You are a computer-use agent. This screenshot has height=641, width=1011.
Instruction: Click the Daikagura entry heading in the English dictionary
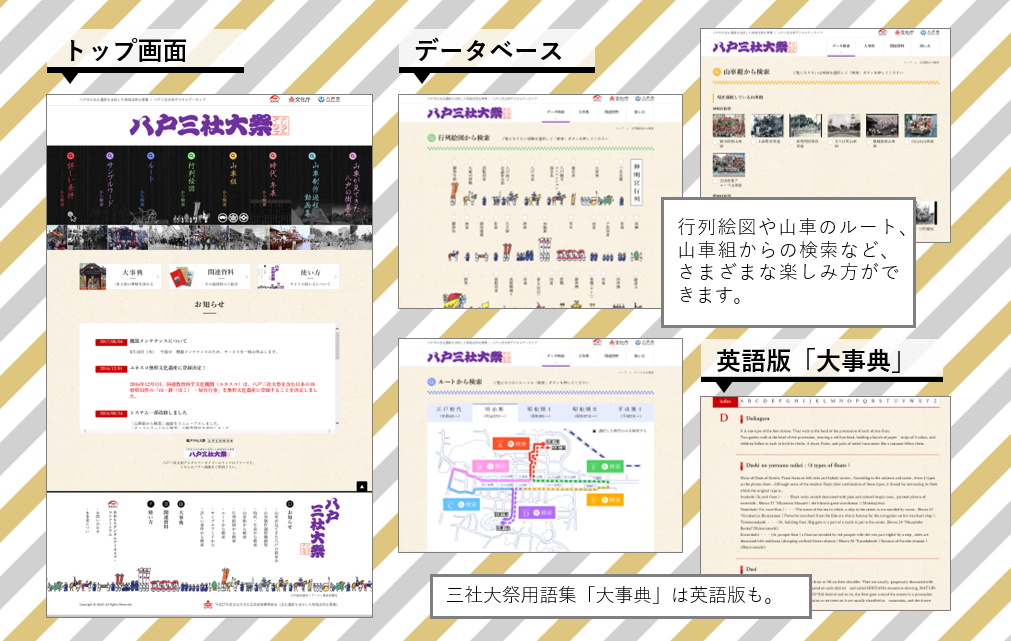758,419
